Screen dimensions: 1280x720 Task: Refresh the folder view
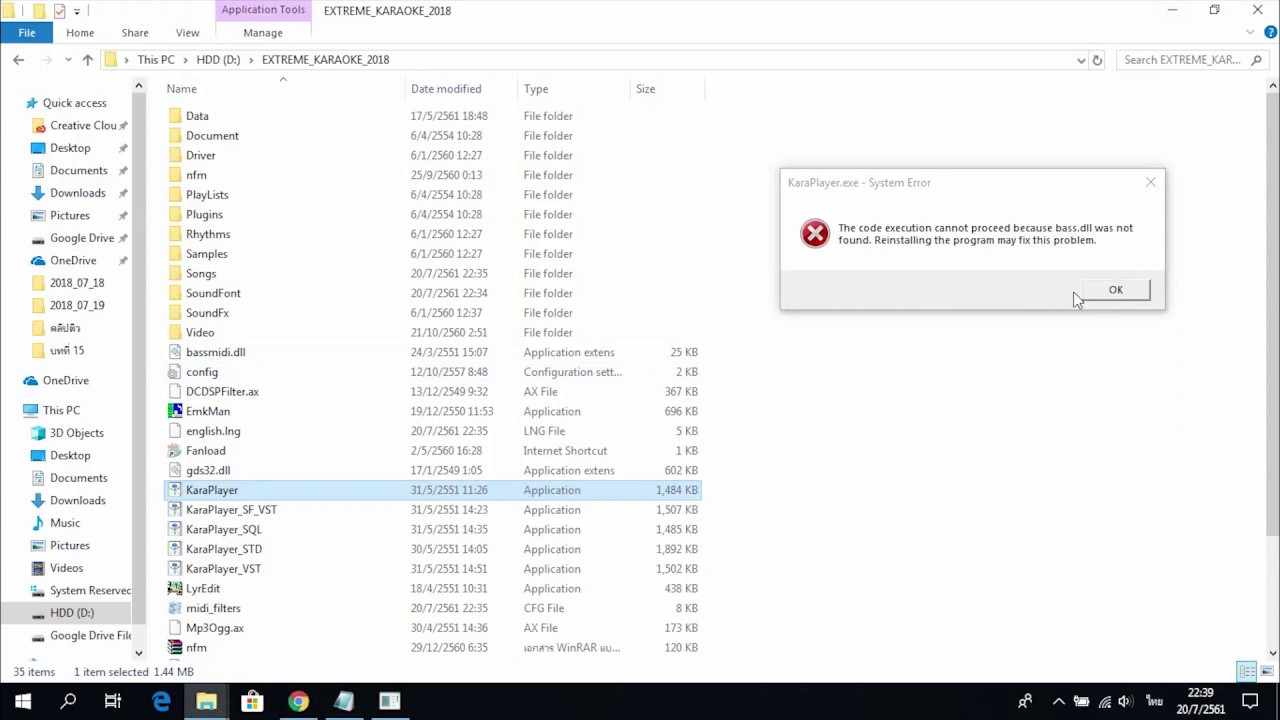coord(1097,60)
